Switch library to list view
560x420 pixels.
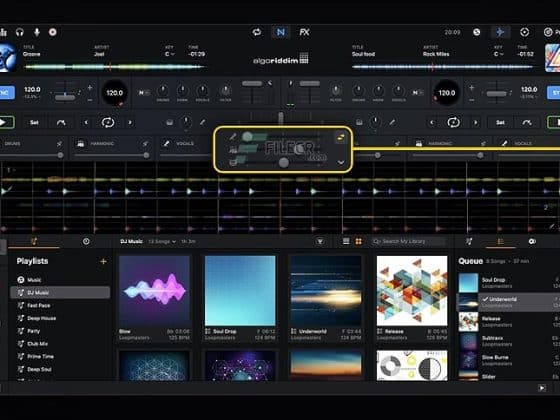346,242
